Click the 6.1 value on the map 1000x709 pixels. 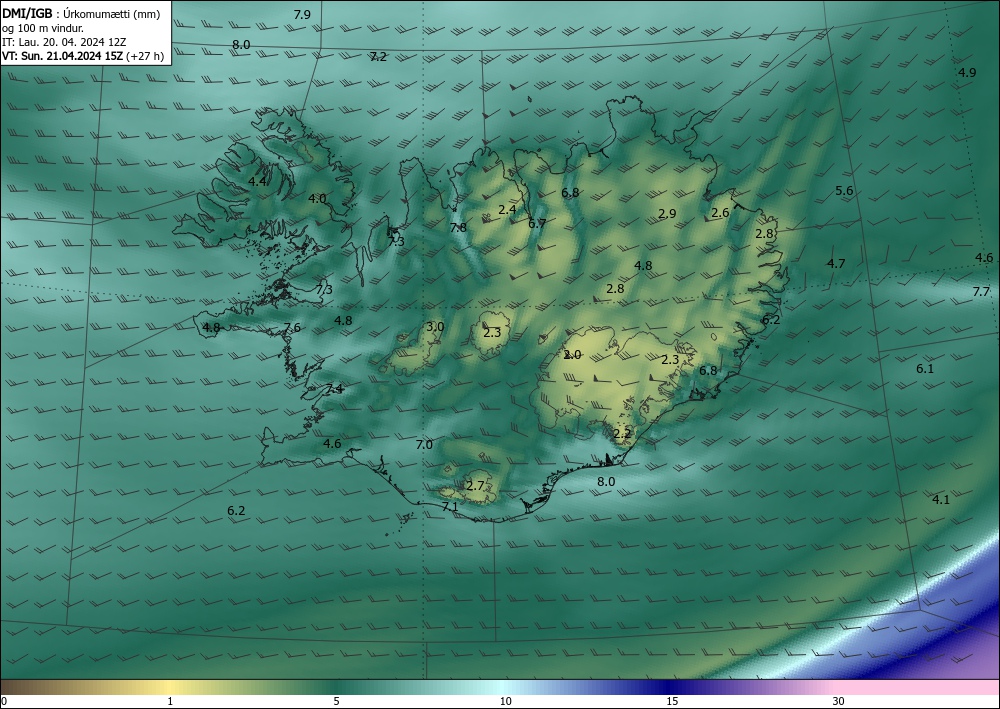point(925,369)
